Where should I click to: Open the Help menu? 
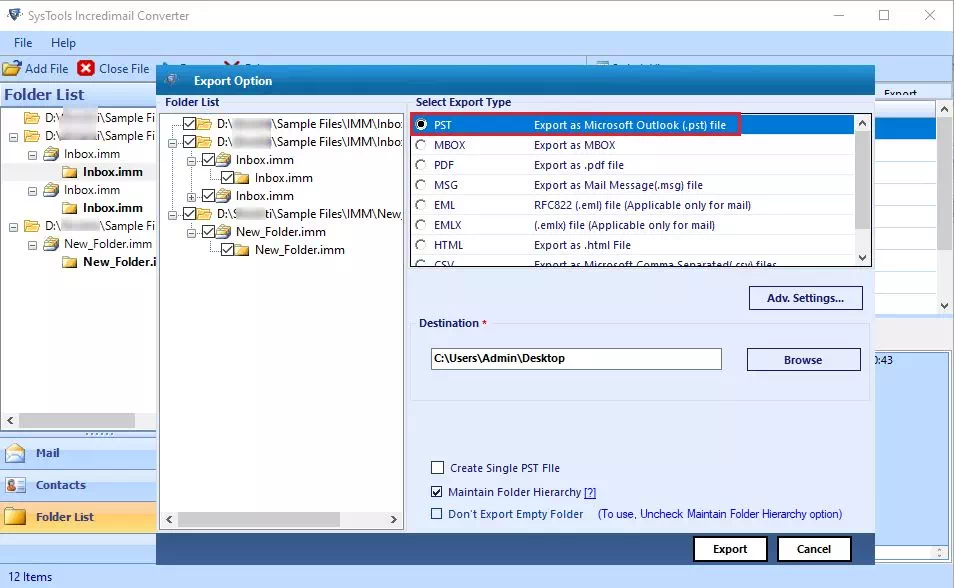click(x=63, y=43)
